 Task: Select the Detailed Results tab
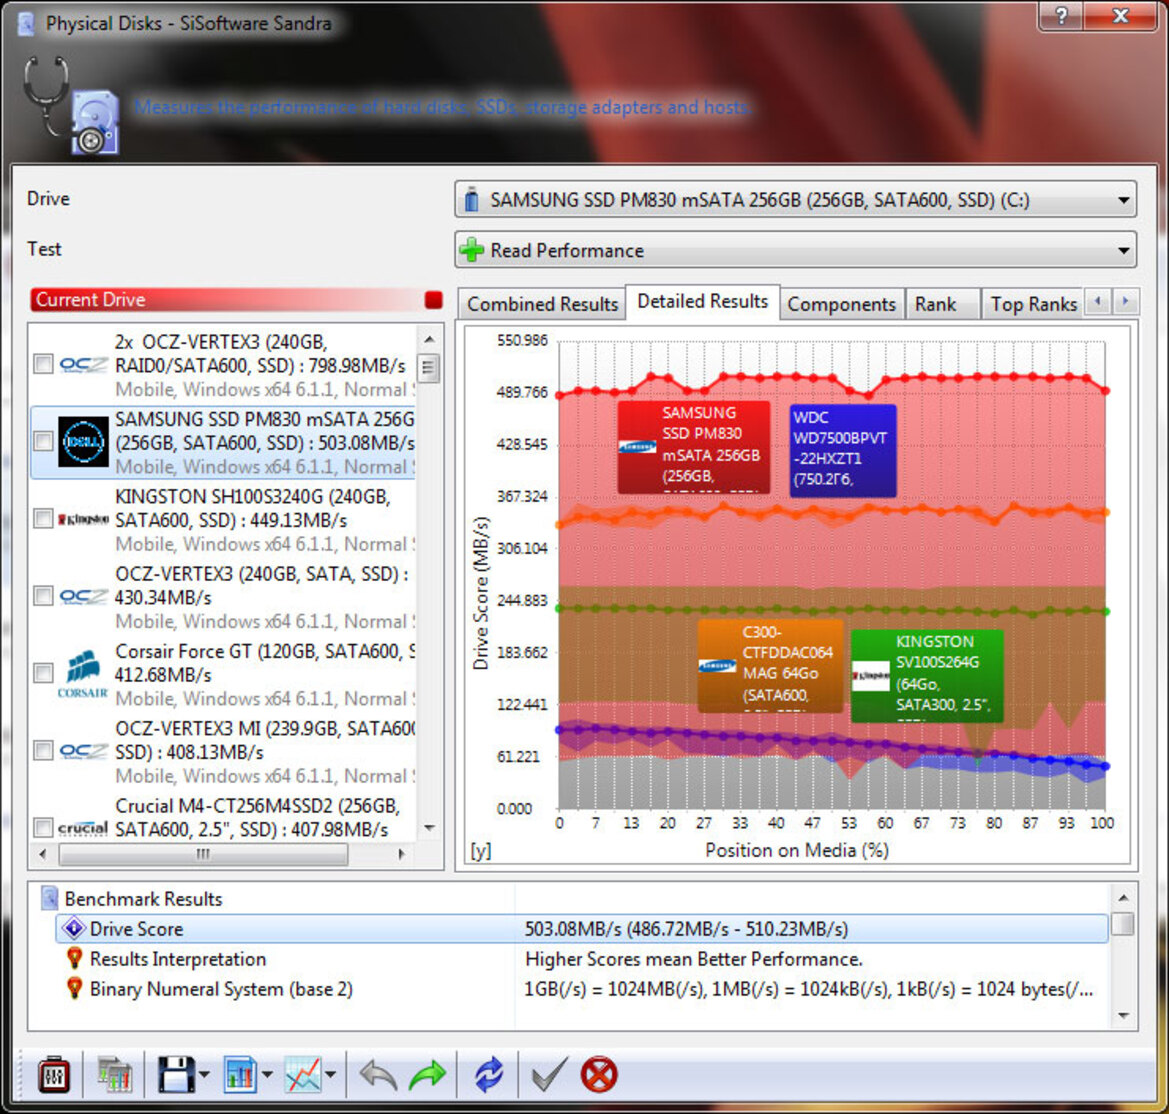(x=702, y=301)
